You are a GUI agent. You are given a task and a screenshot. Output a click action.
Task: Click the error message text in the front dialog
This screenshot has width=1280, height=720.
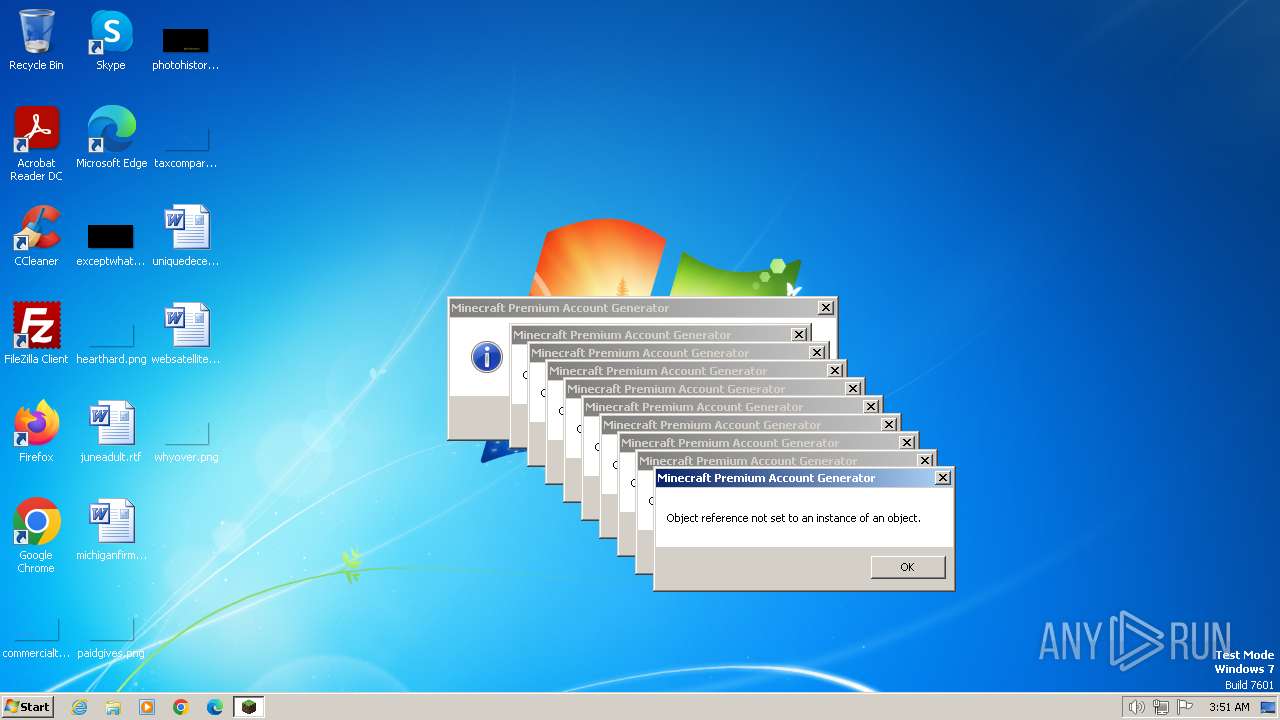tap(793, 518)
